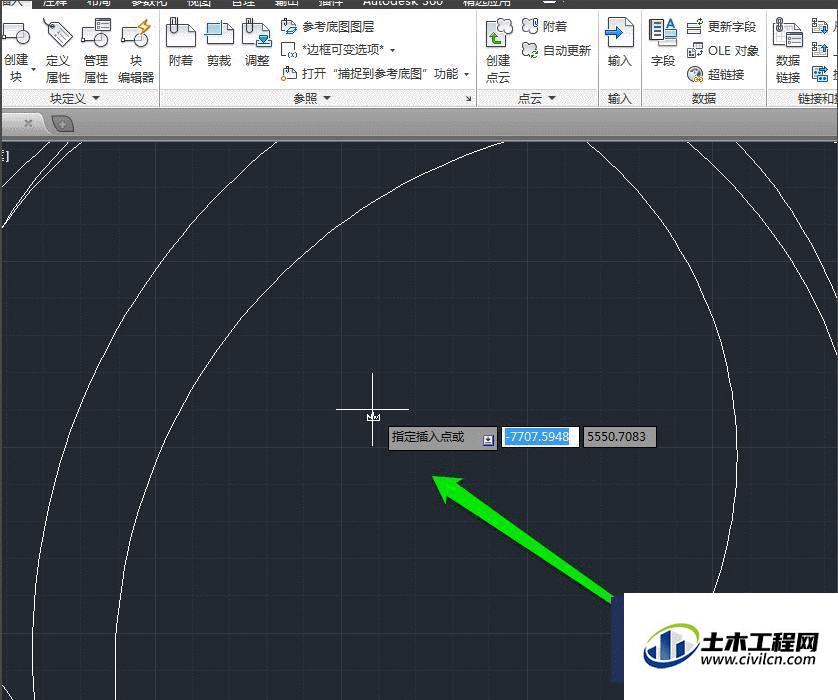
Task: Click the Create Block (创建块) icon
Action: (x=16, y=33)
